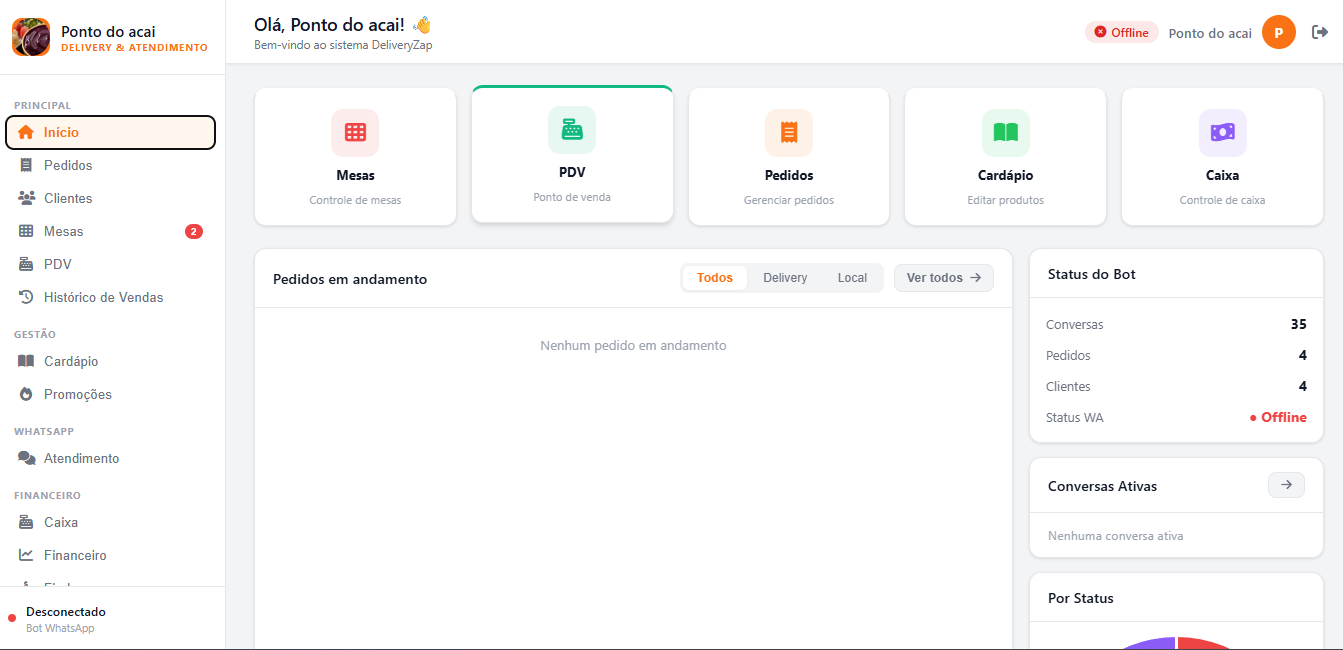Click the Cardápio book icon in sidebar
Viewport: 1343px width, 650px height.
coord(26,361)
